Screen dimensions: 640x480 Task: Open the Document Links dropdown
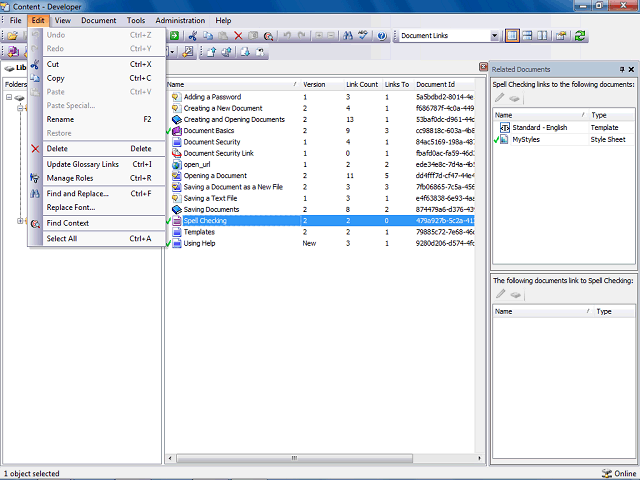coord(494,36)
